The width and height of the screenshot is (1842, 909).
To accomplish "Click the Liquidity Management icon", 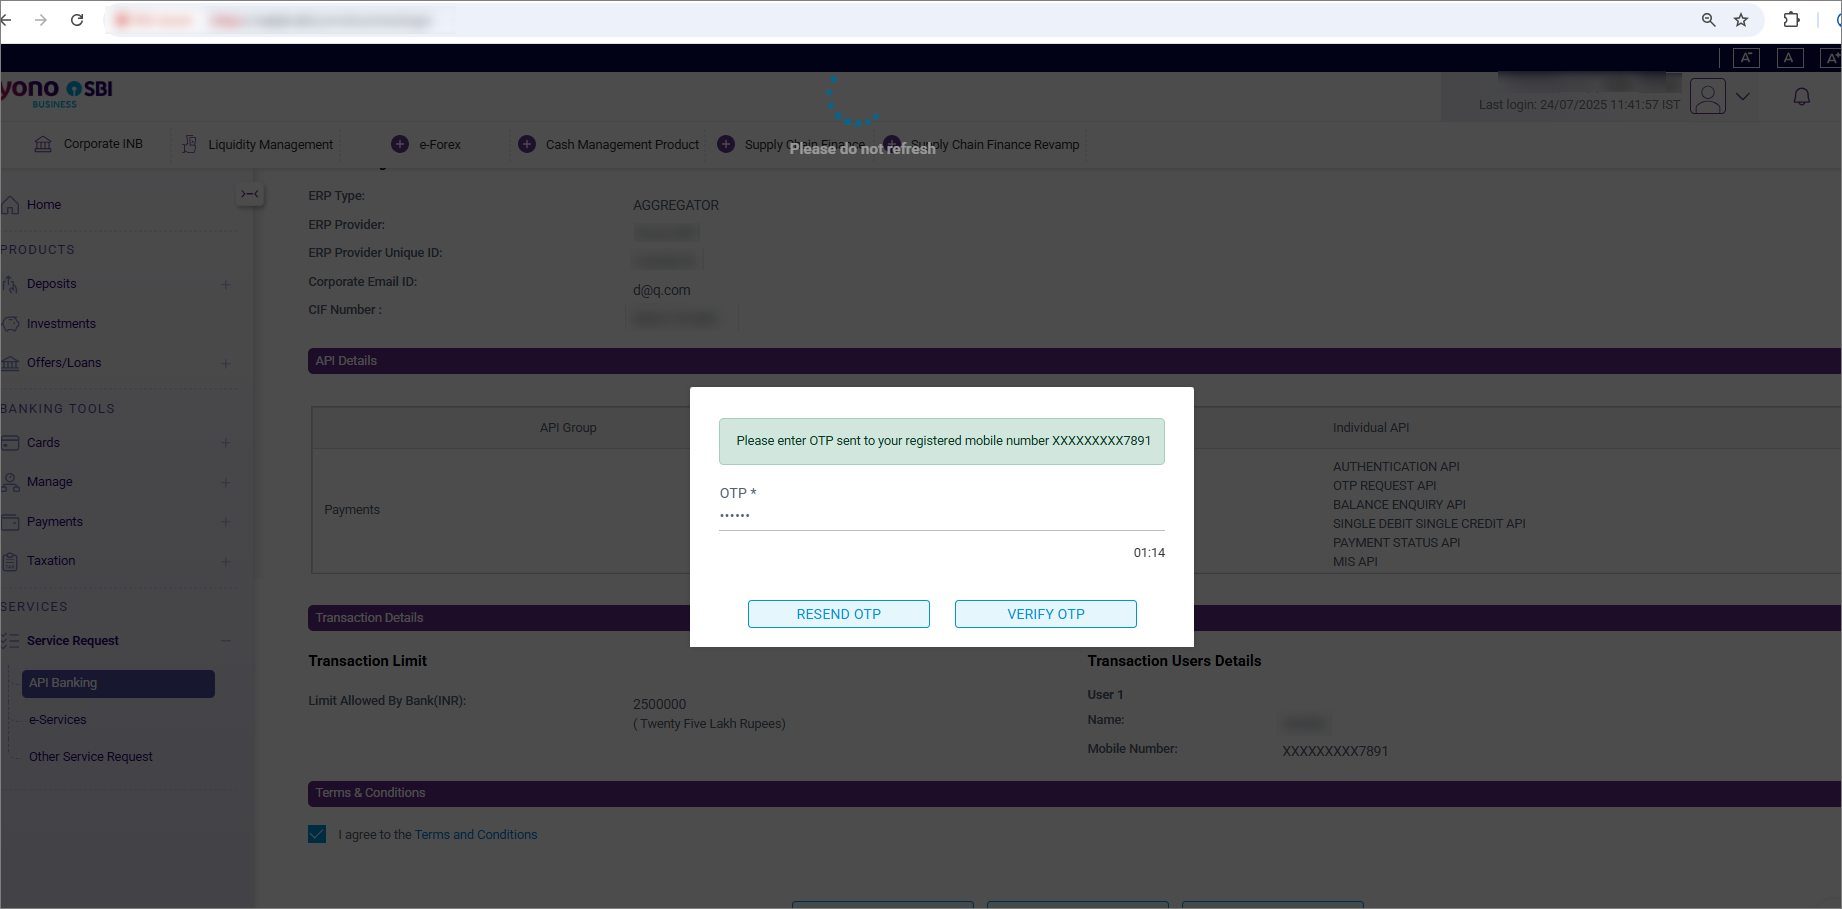I will coord(189,144).
